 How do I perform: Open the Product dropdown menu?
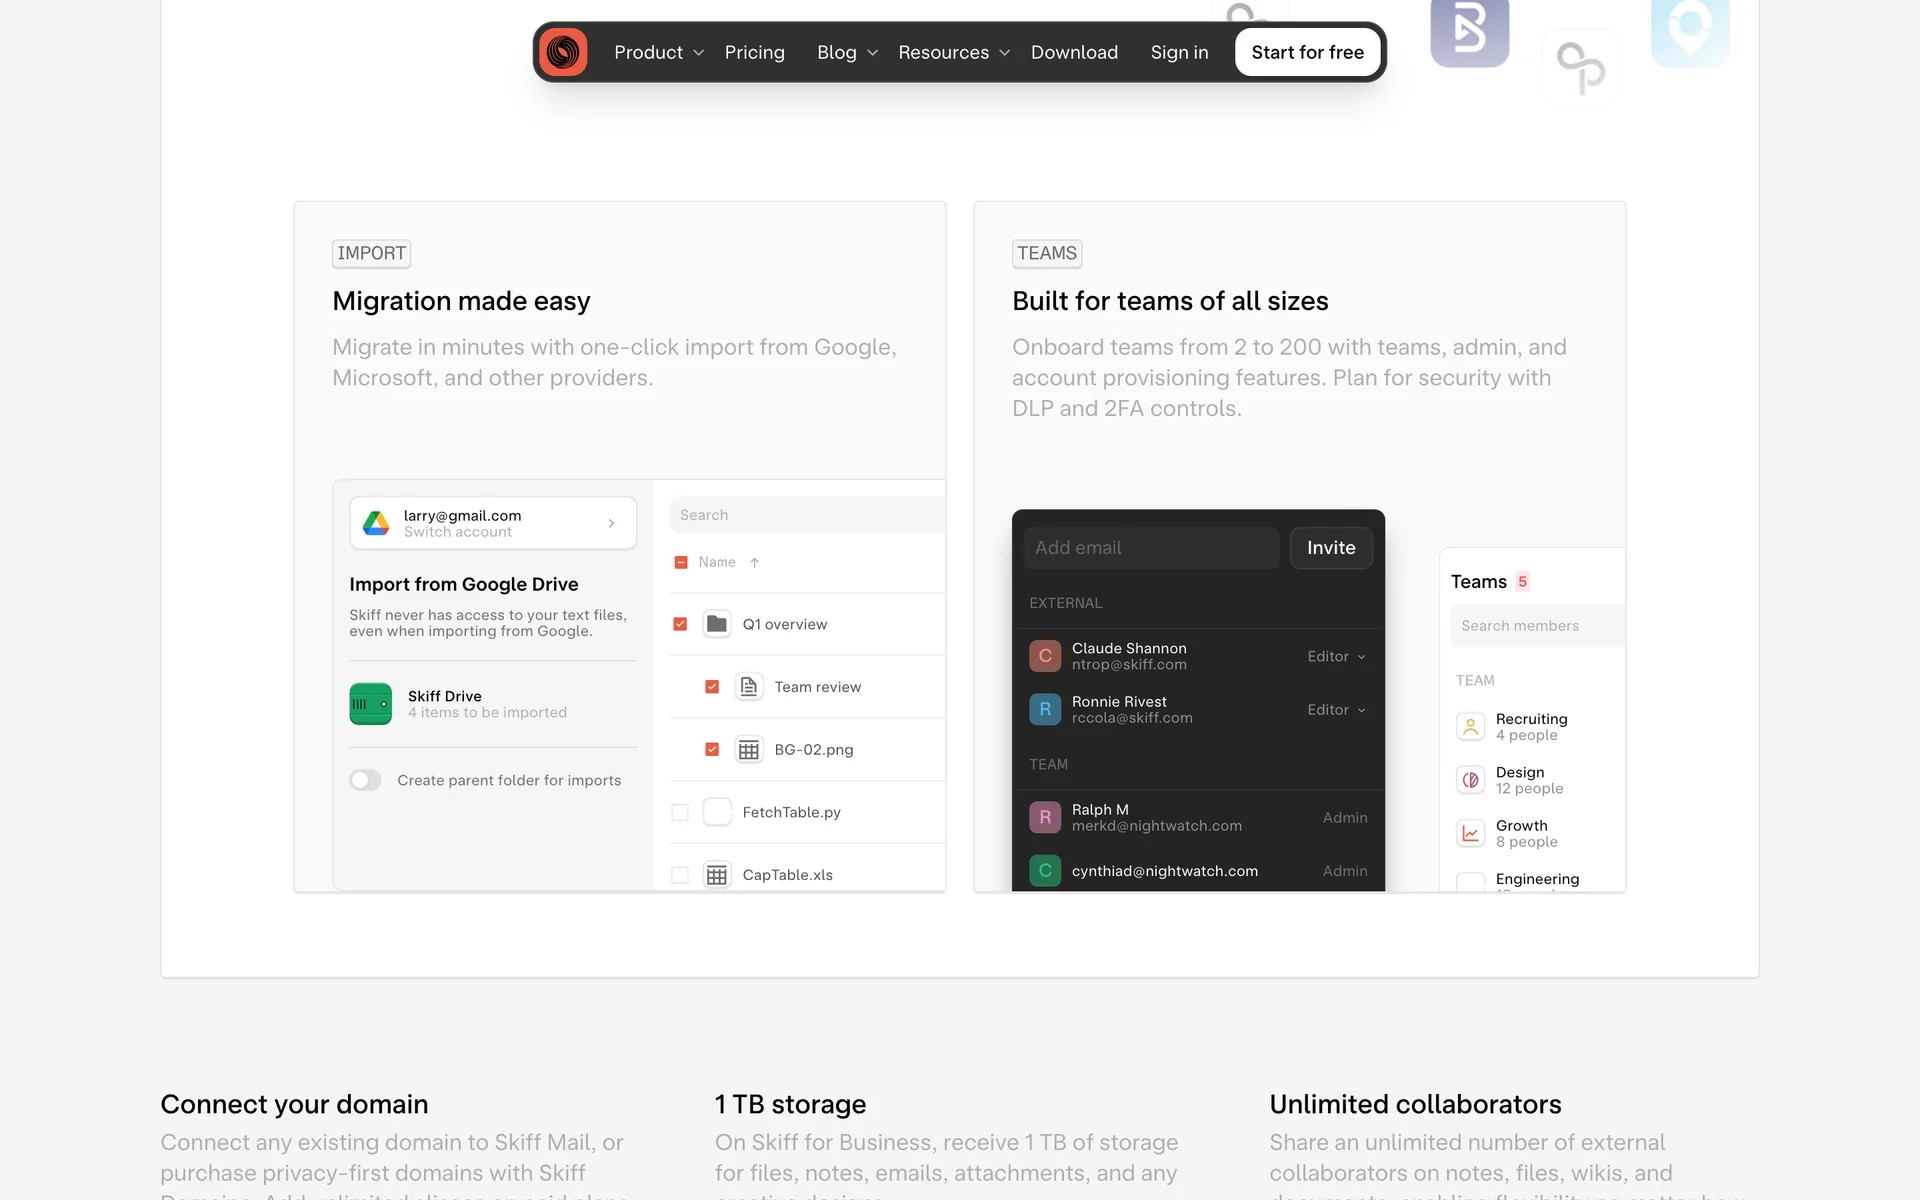(658, 52)
